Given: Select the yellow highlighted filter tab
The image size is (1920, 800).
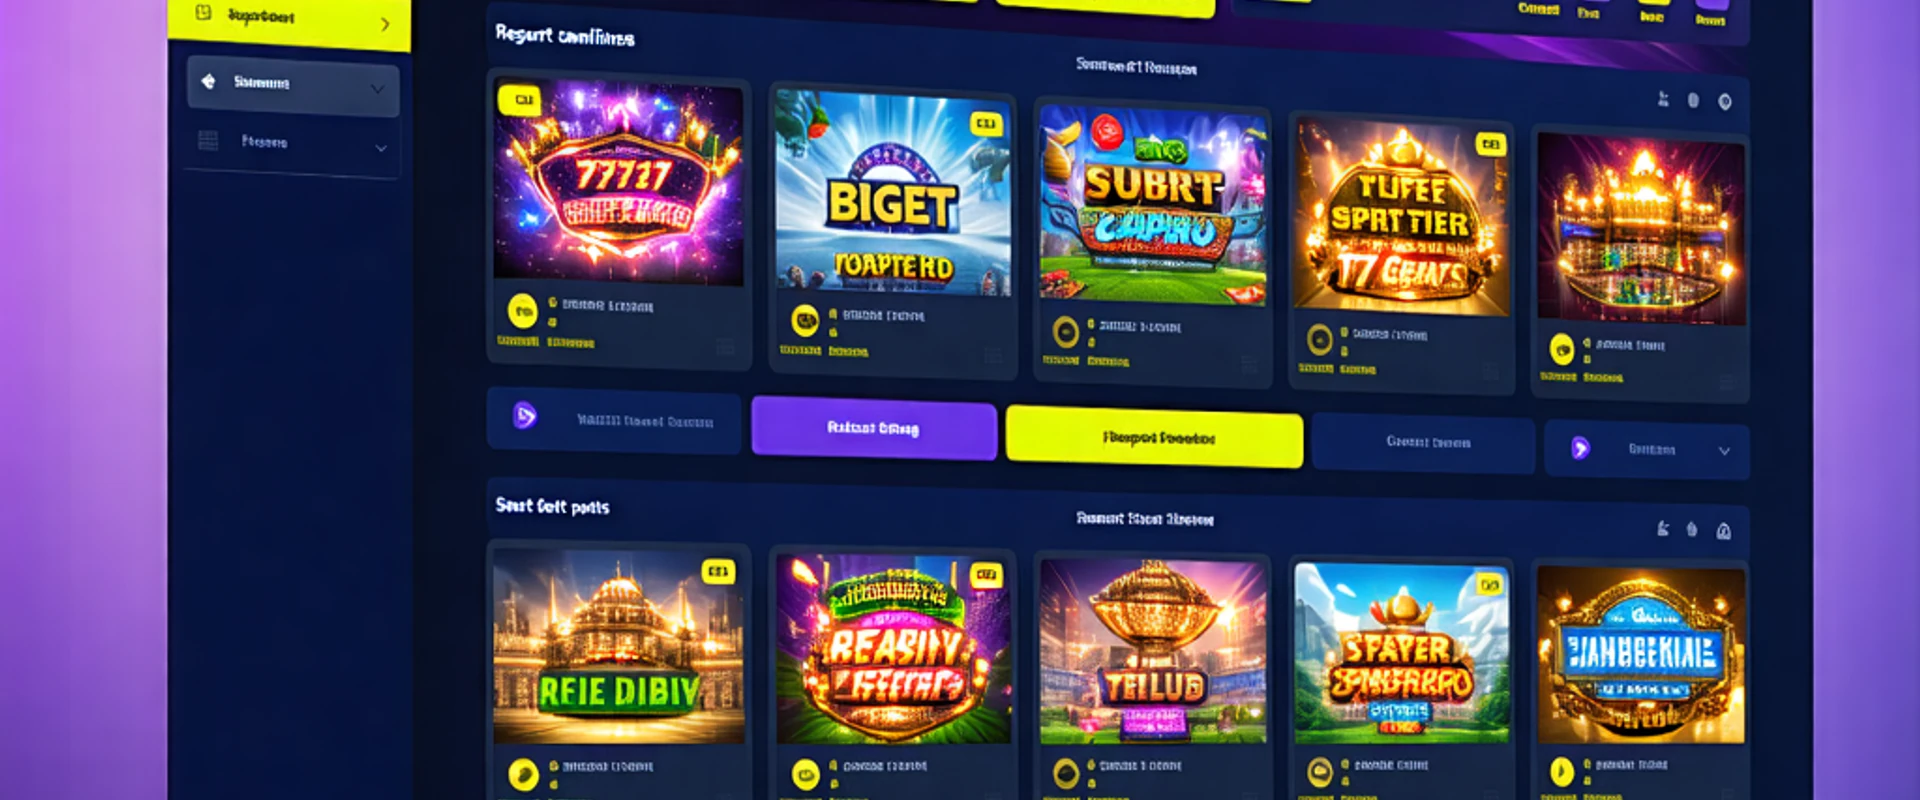Looking at the screenshot, I should 1154,437.
